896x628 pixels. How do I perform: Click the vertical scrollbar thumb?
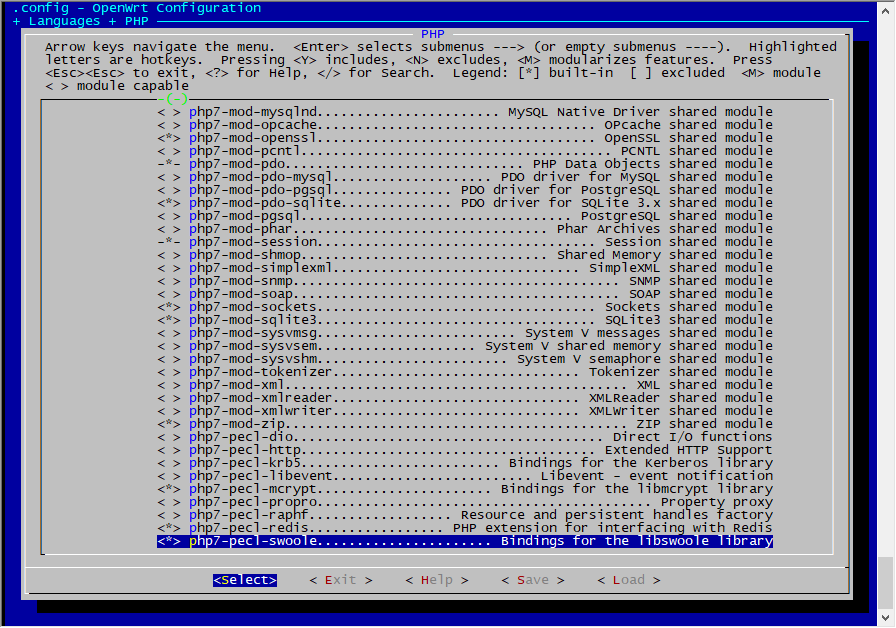coord(886,582)
